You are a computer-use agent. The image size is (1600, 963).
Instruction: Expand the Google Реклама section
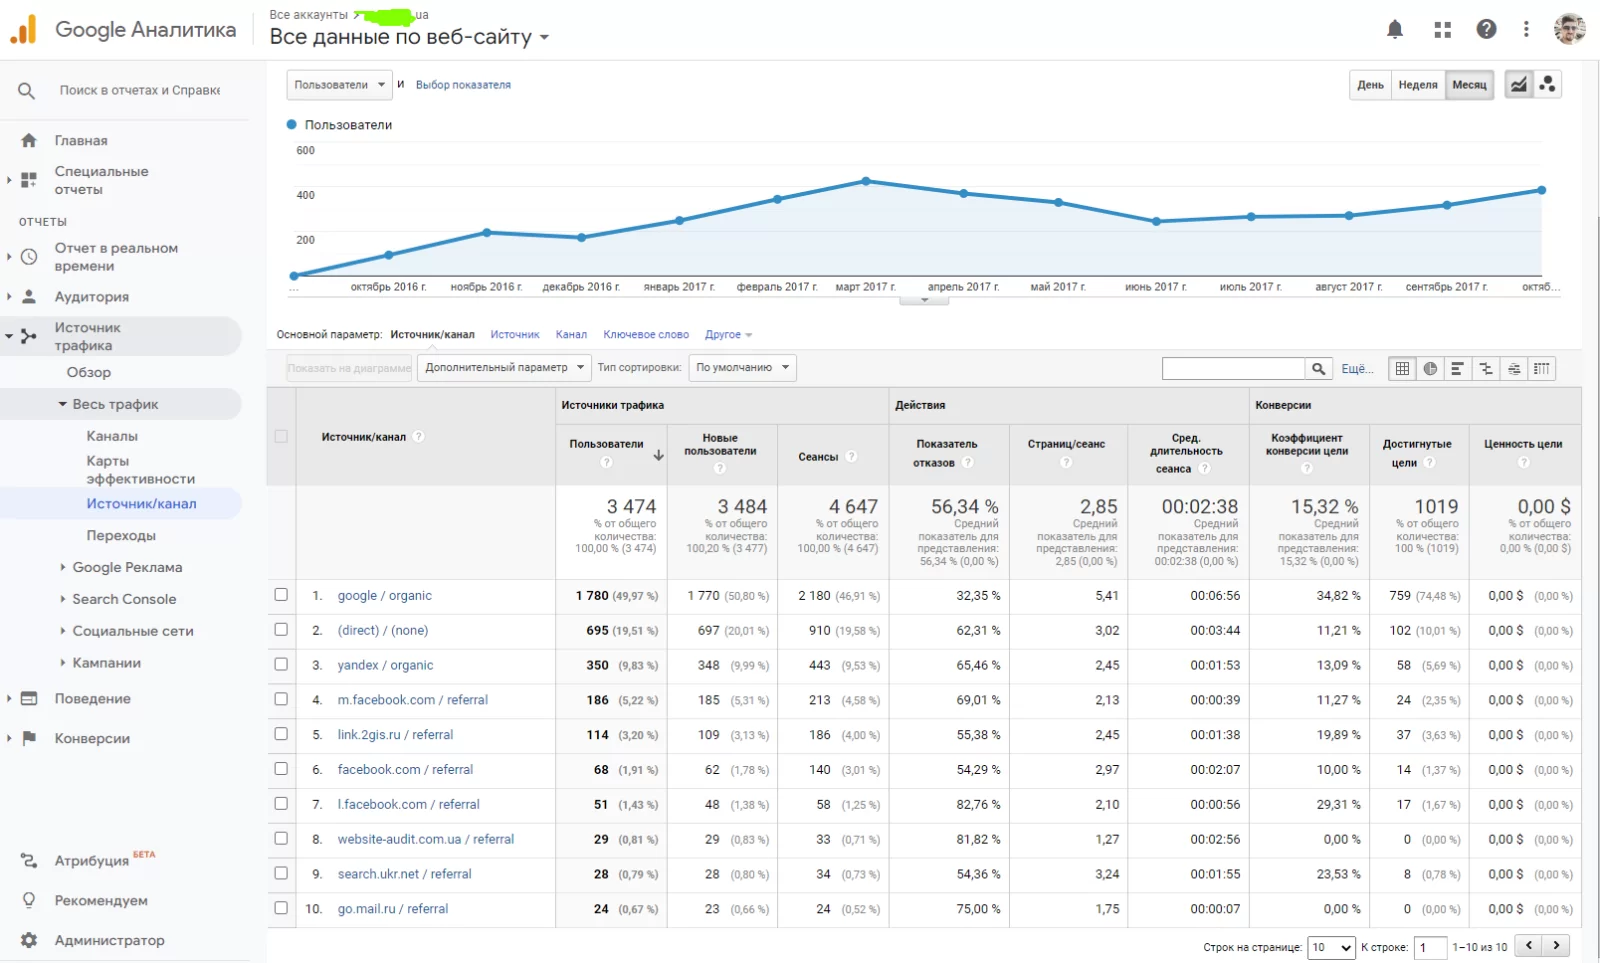coord(127,567)
